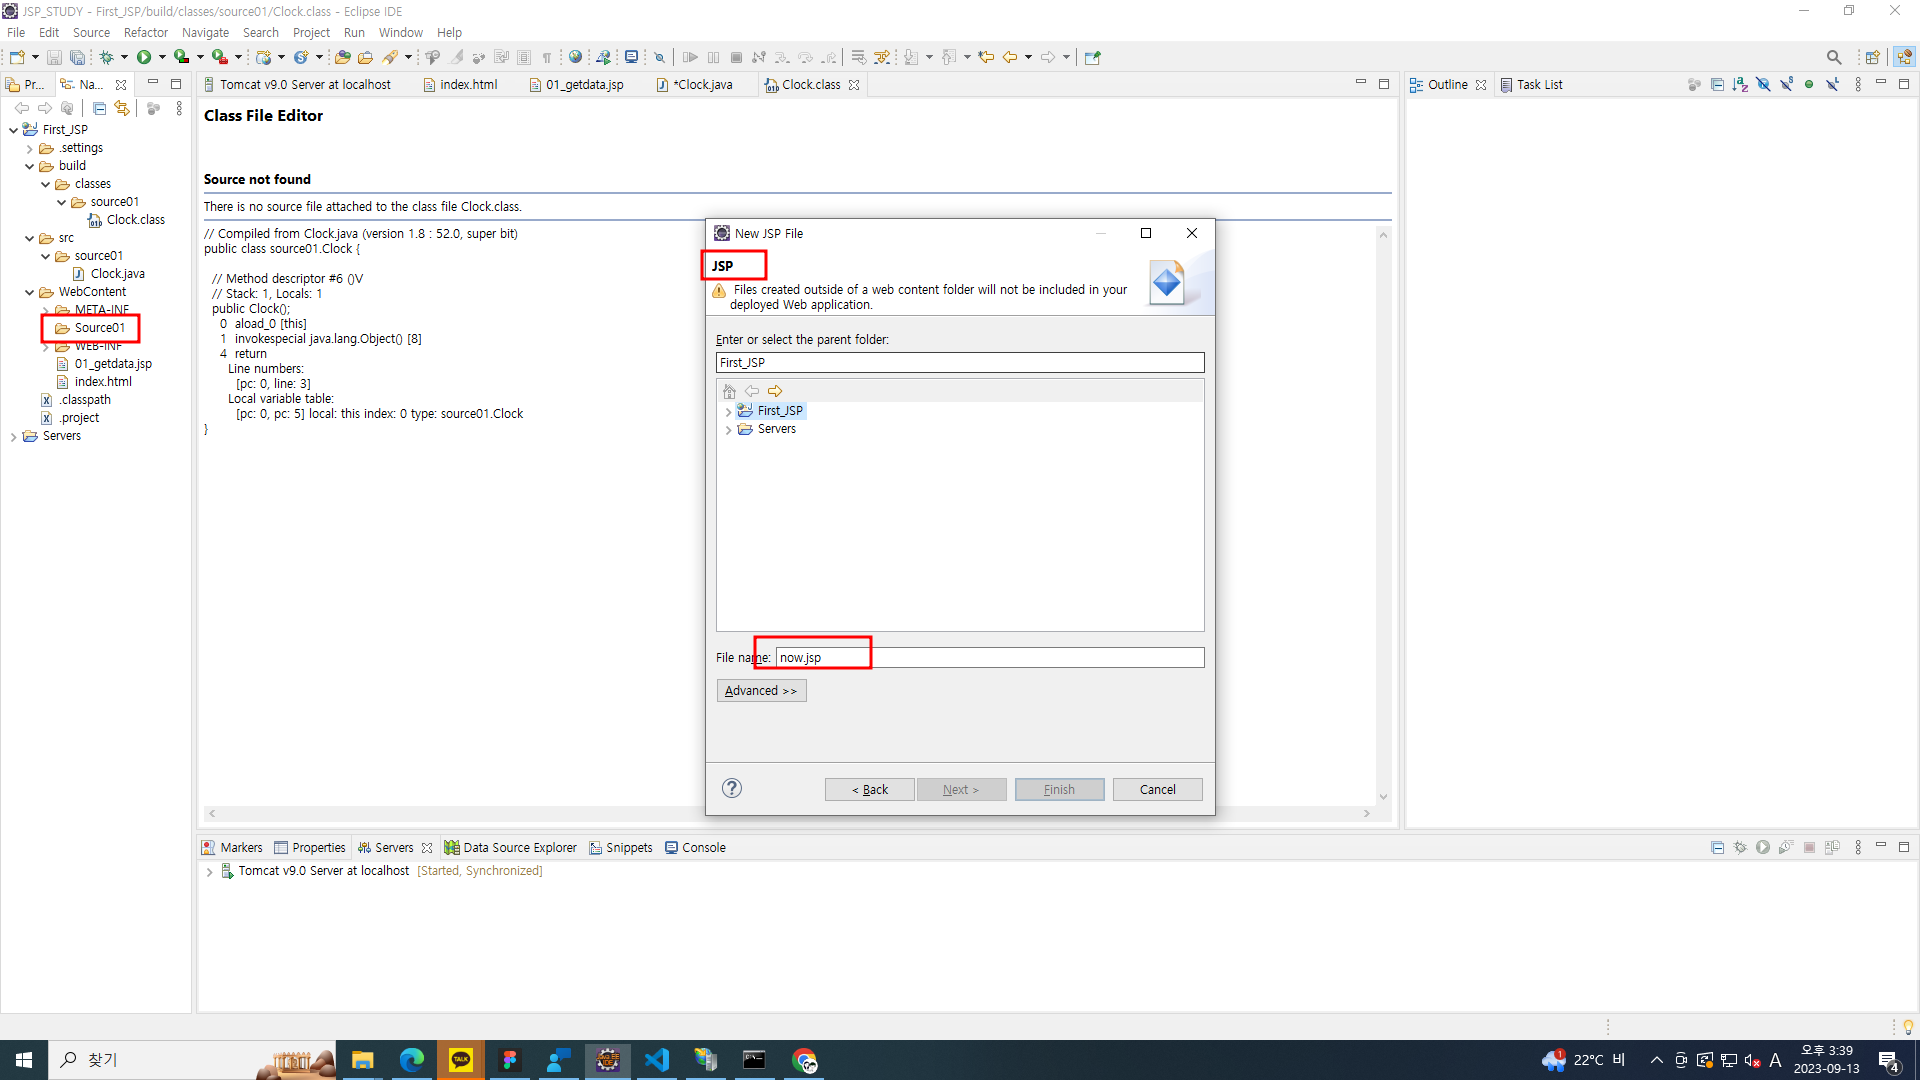Click the File name input field
This screenshot has height=1080, width=1920.
click(990, 657)
